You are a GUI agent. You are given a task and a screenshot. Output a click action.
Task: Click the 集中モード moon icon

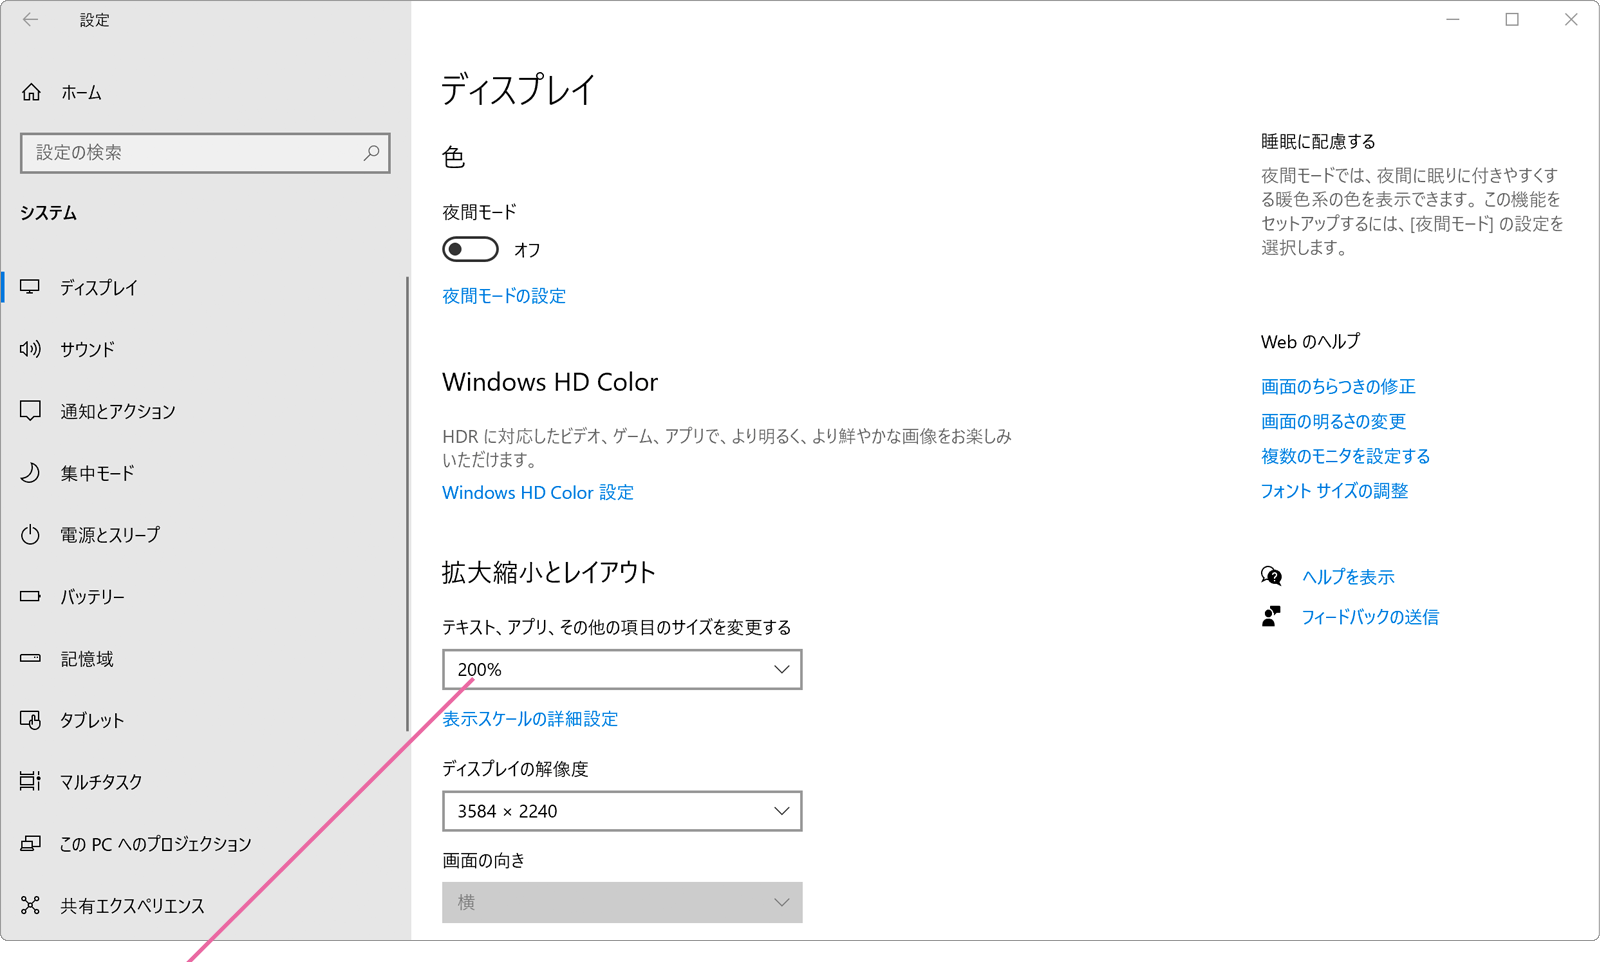[30, 473]
